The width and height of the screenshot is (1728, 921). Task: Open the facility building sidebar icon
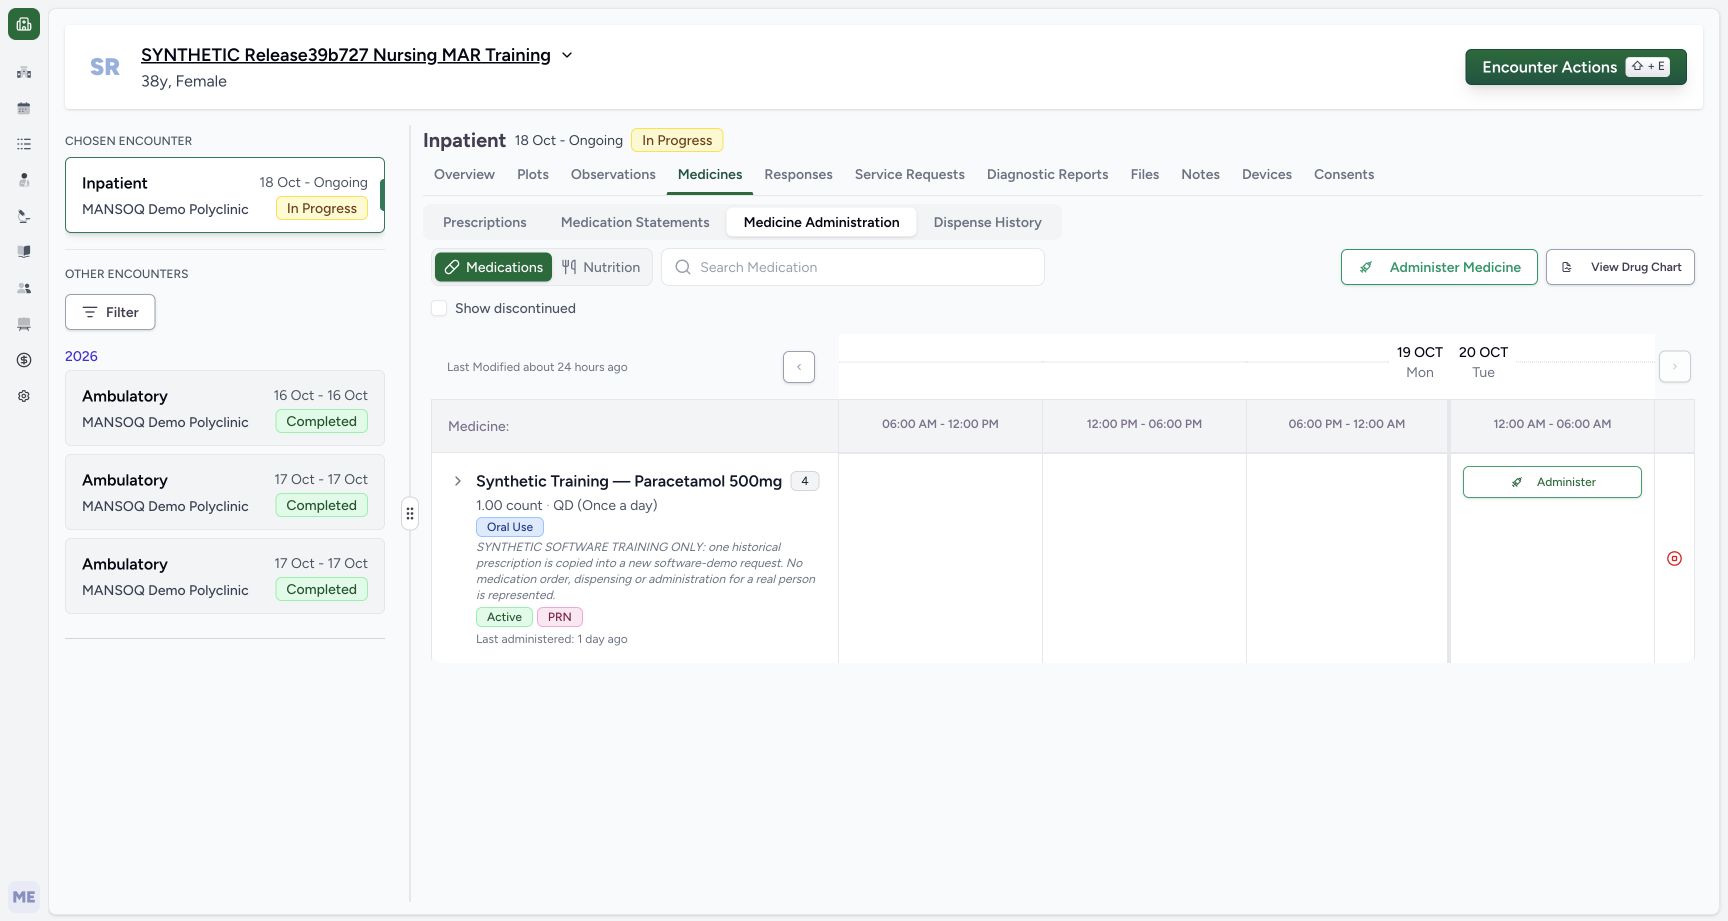pos(24,72)
